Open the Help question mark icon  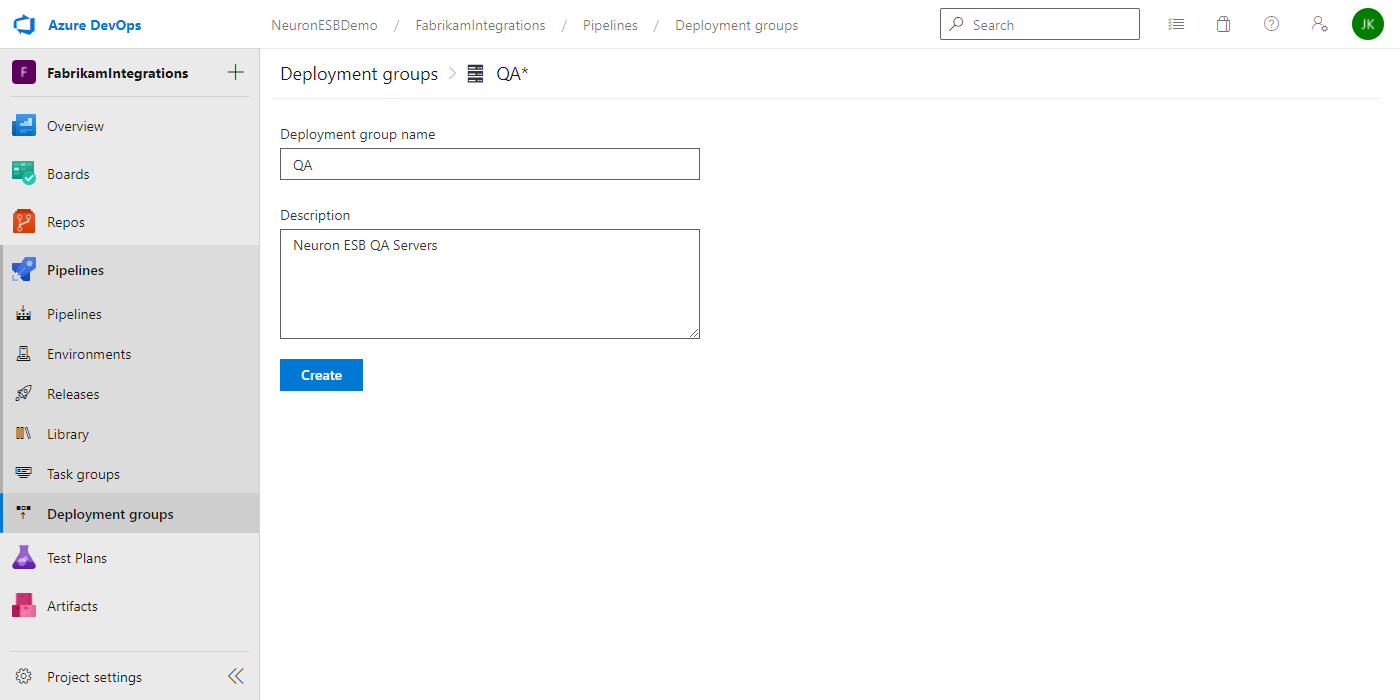click(x=1271, y=24)
